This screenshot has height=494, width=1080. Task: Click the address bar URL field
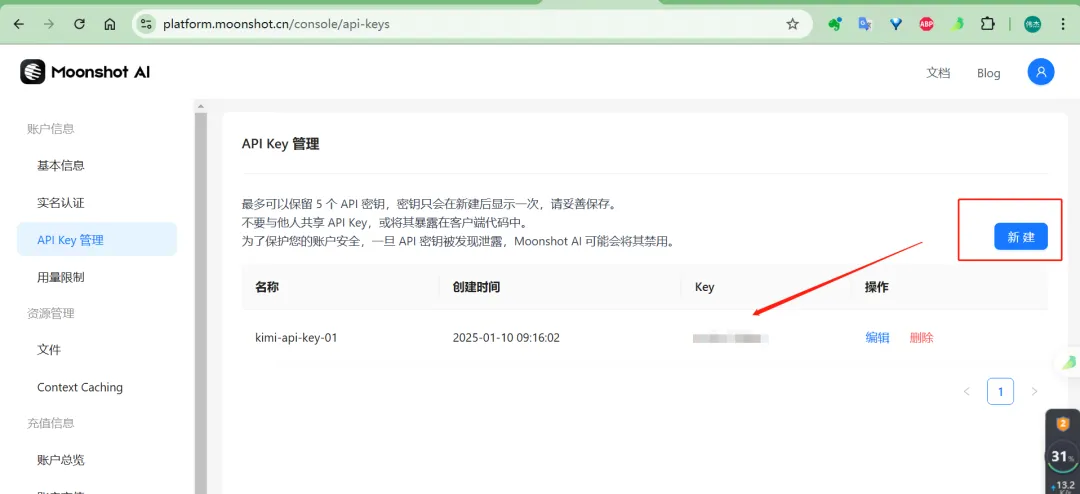[450, 24]
